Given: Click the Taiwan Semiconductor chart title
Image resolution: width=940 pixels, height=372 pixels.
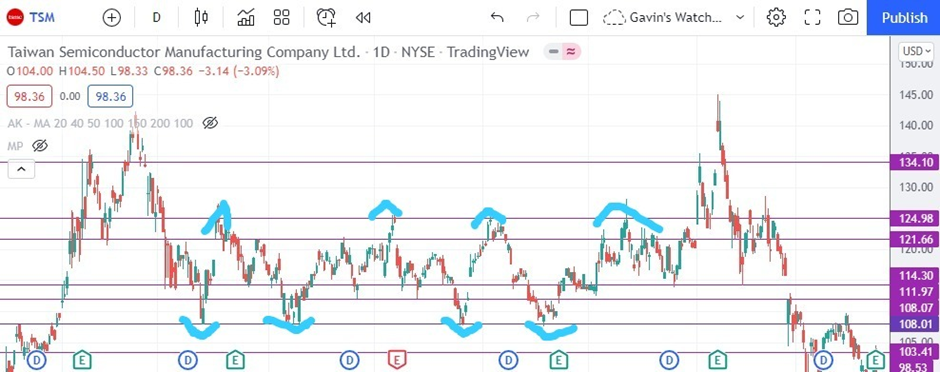Looking at the screenshot, I should 269,52.
